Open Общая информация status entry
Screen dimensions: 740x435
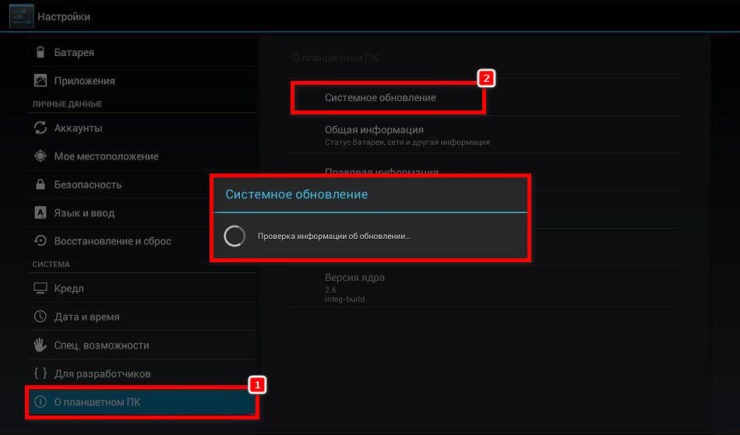click(x=374, y=130)
